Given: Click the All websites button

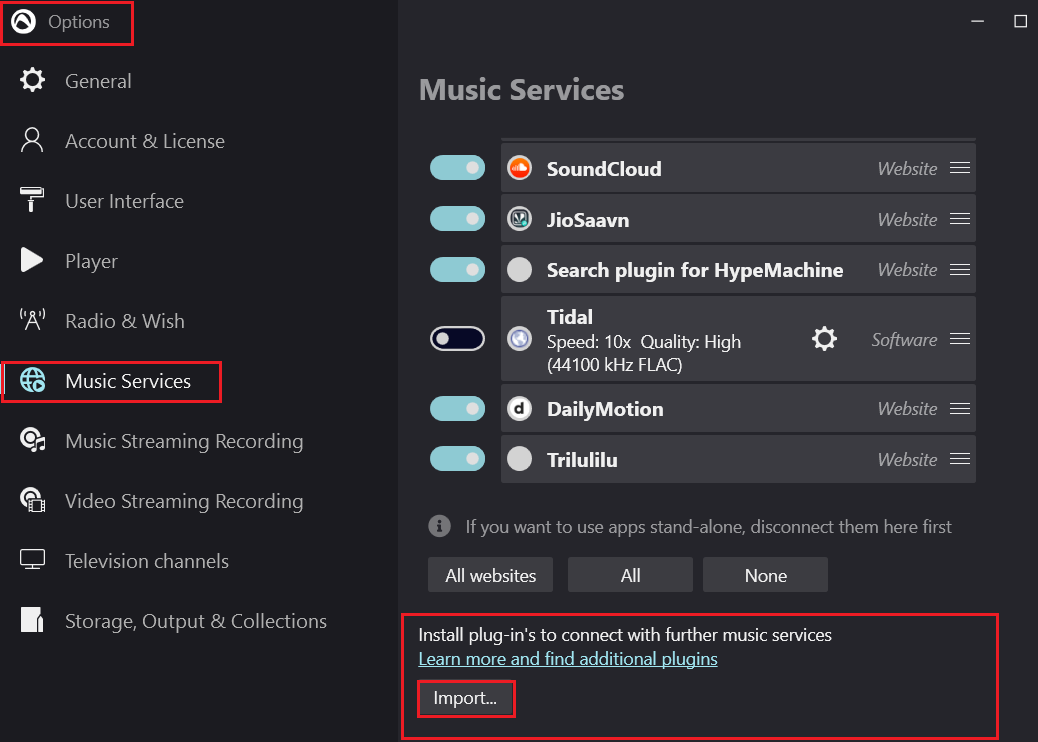Looking at the screenshot, I should point(491,575).
